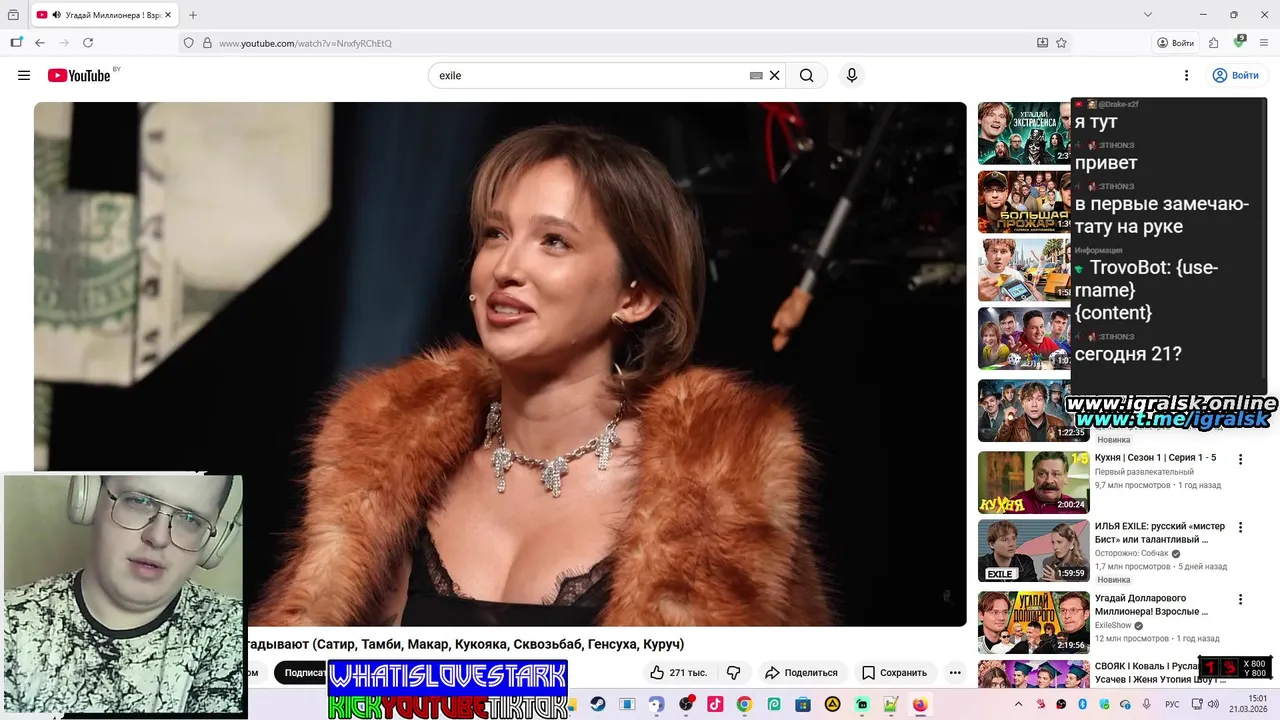Click the Поделиться share button

[x=802, y=672]
